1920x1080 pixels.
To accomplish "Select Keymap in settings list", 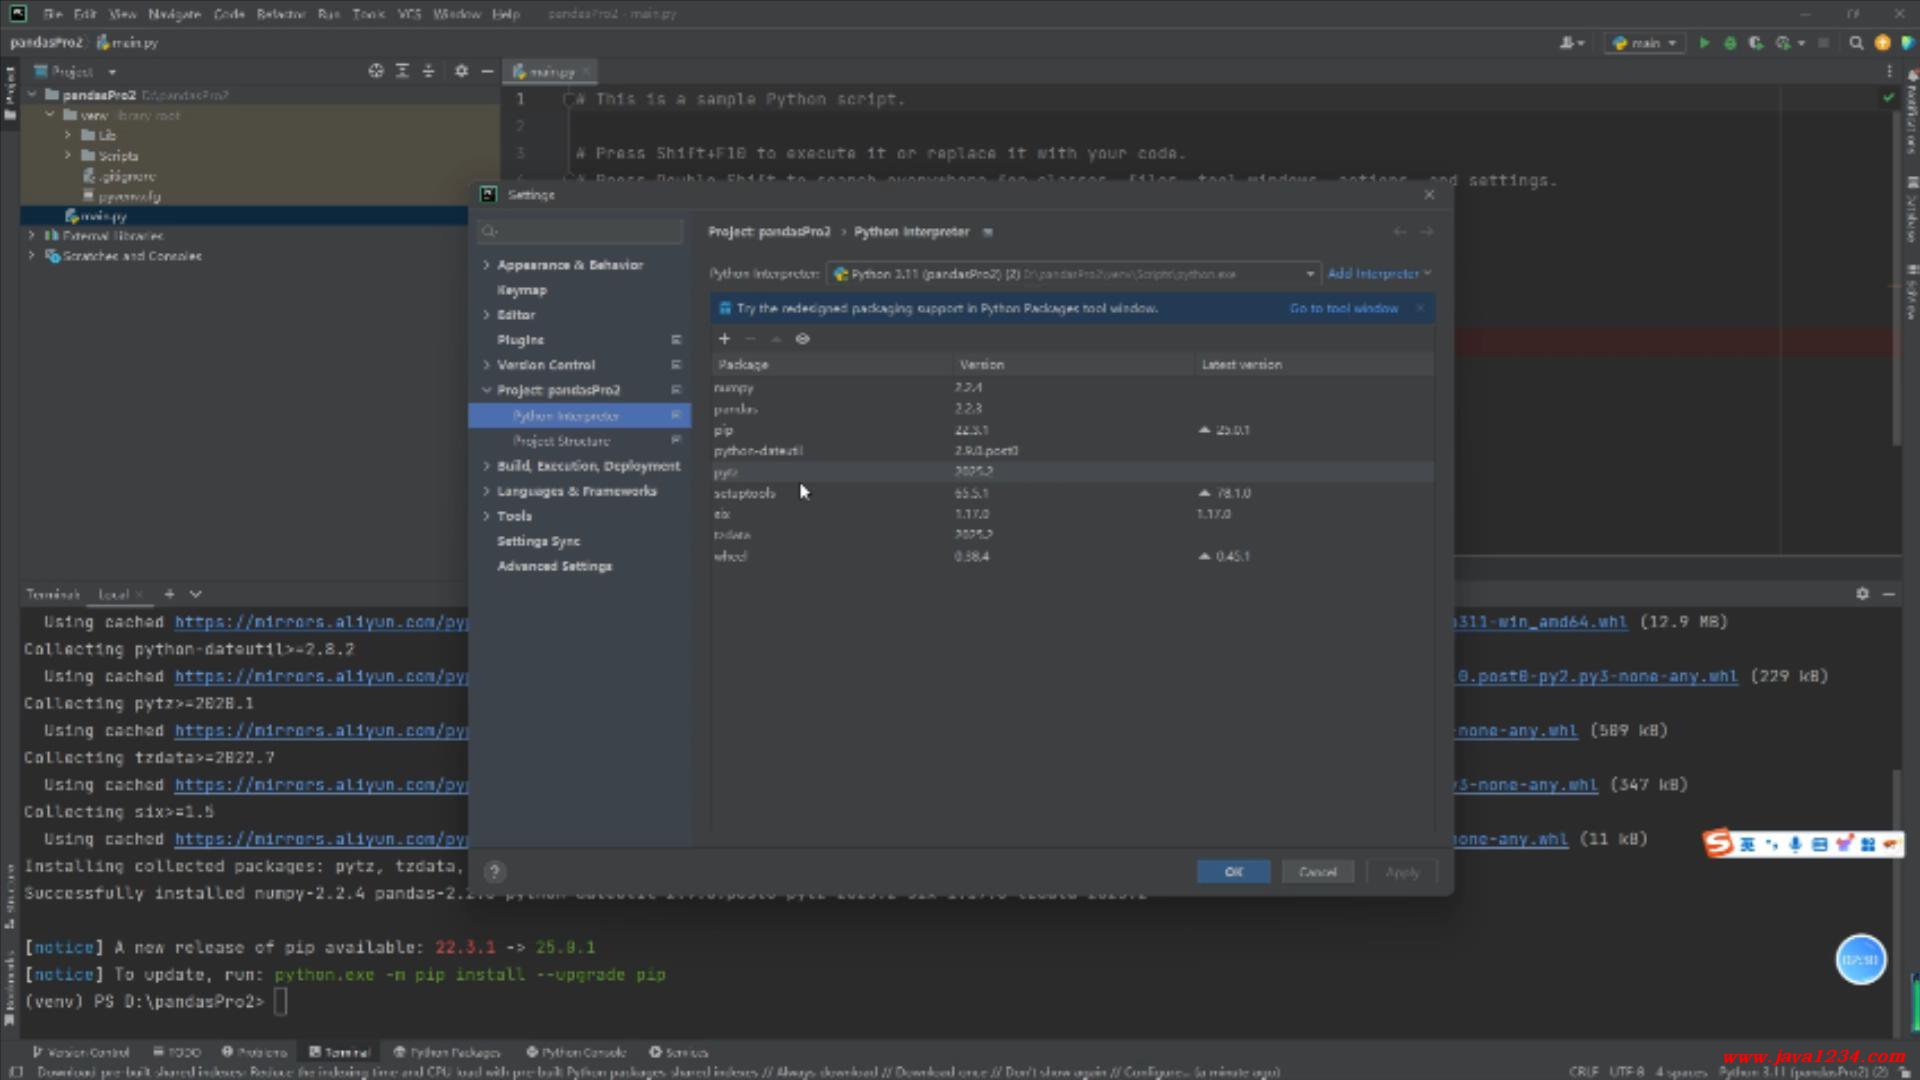I will [522, 290].
